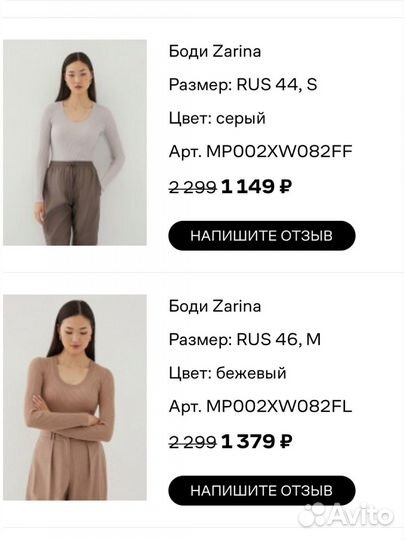Click the color label серый
The image size is (405, 540).
click(241, 118)
